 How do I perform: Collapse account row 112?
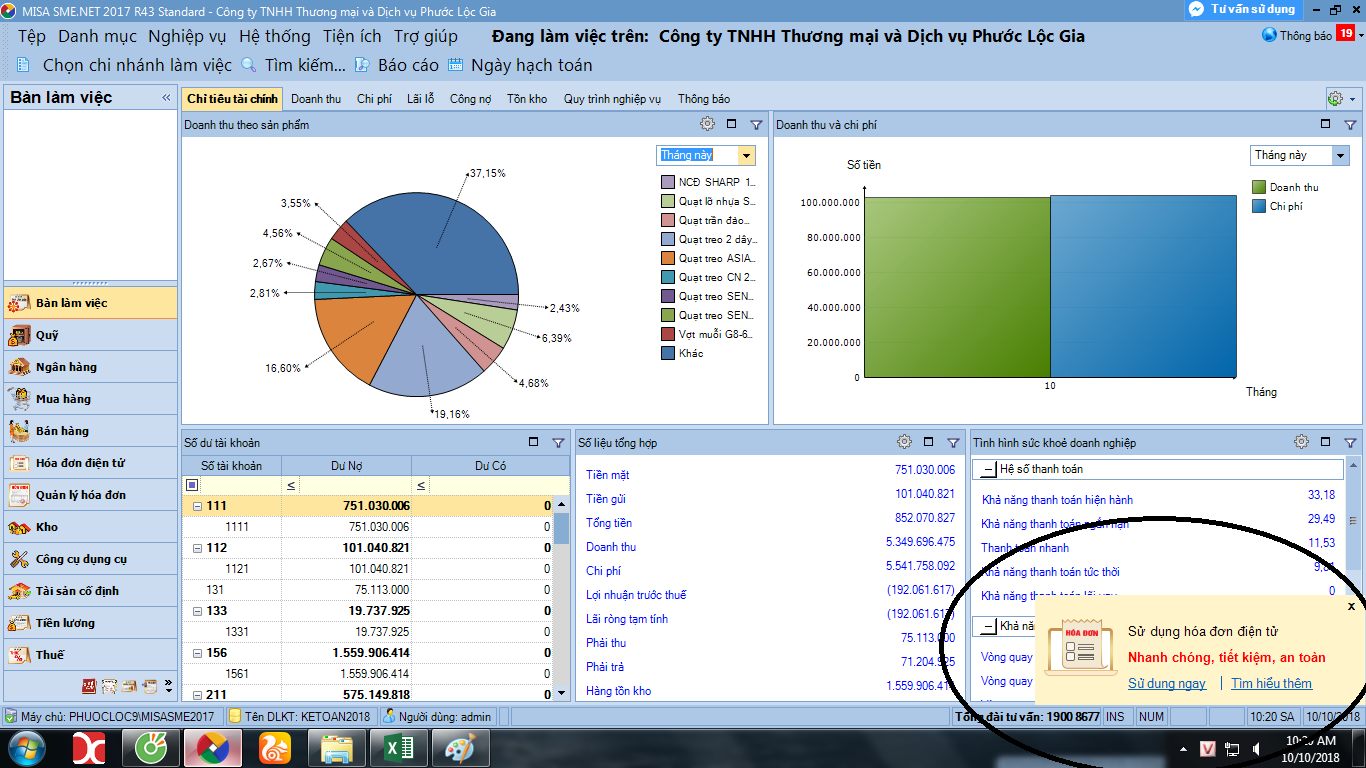[197, 548]
